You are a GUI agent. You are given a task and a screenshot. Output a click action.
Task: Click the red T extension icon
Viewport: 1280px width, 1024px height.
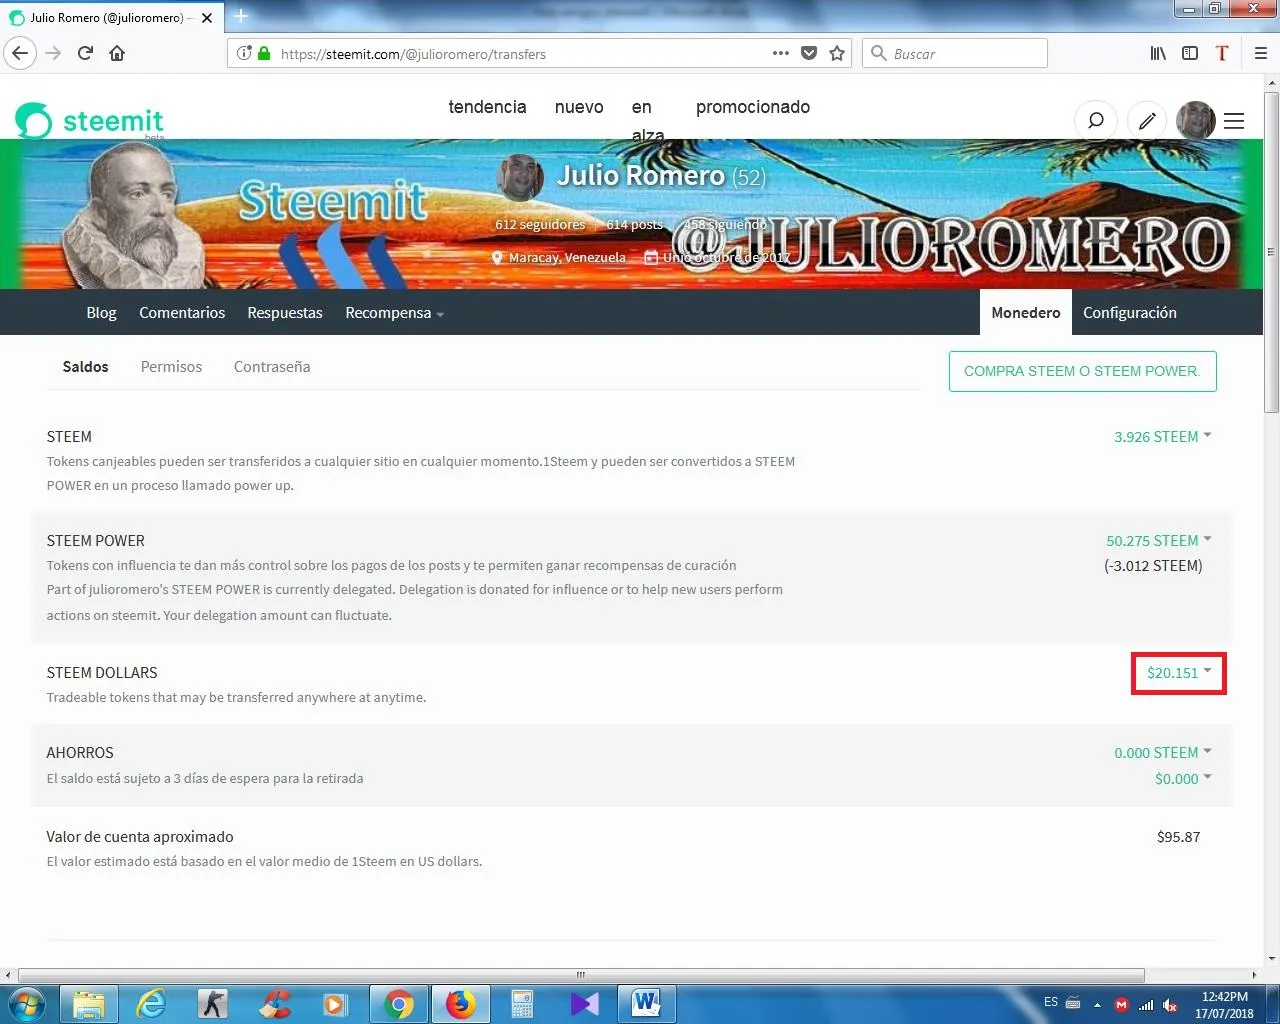[1222, 53]
